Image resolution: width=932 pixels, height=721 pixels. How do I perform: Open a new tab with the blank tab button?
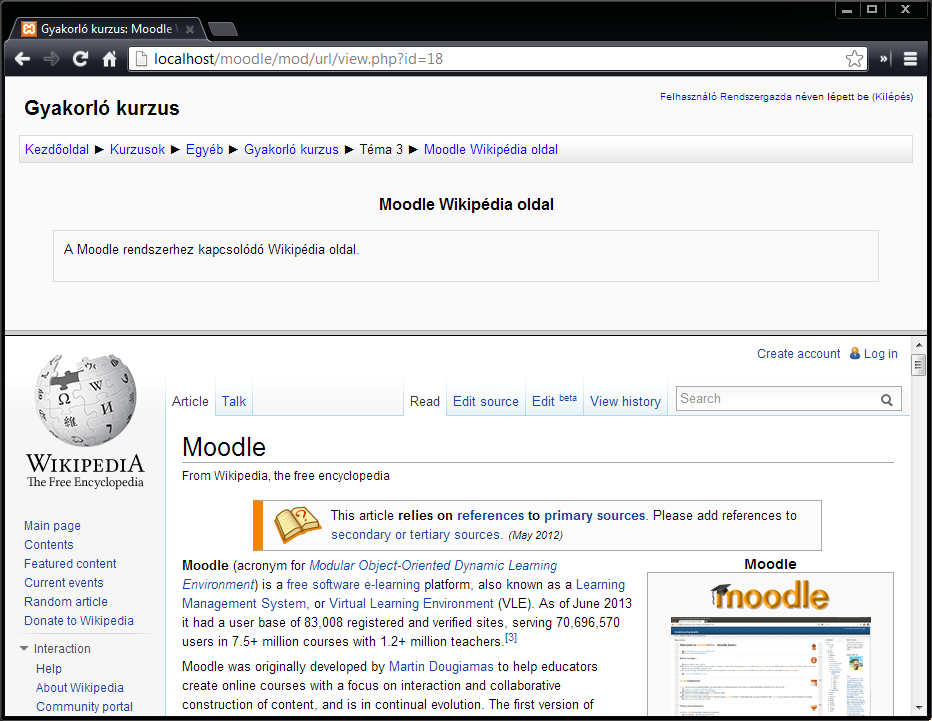[x=223, y=29]
